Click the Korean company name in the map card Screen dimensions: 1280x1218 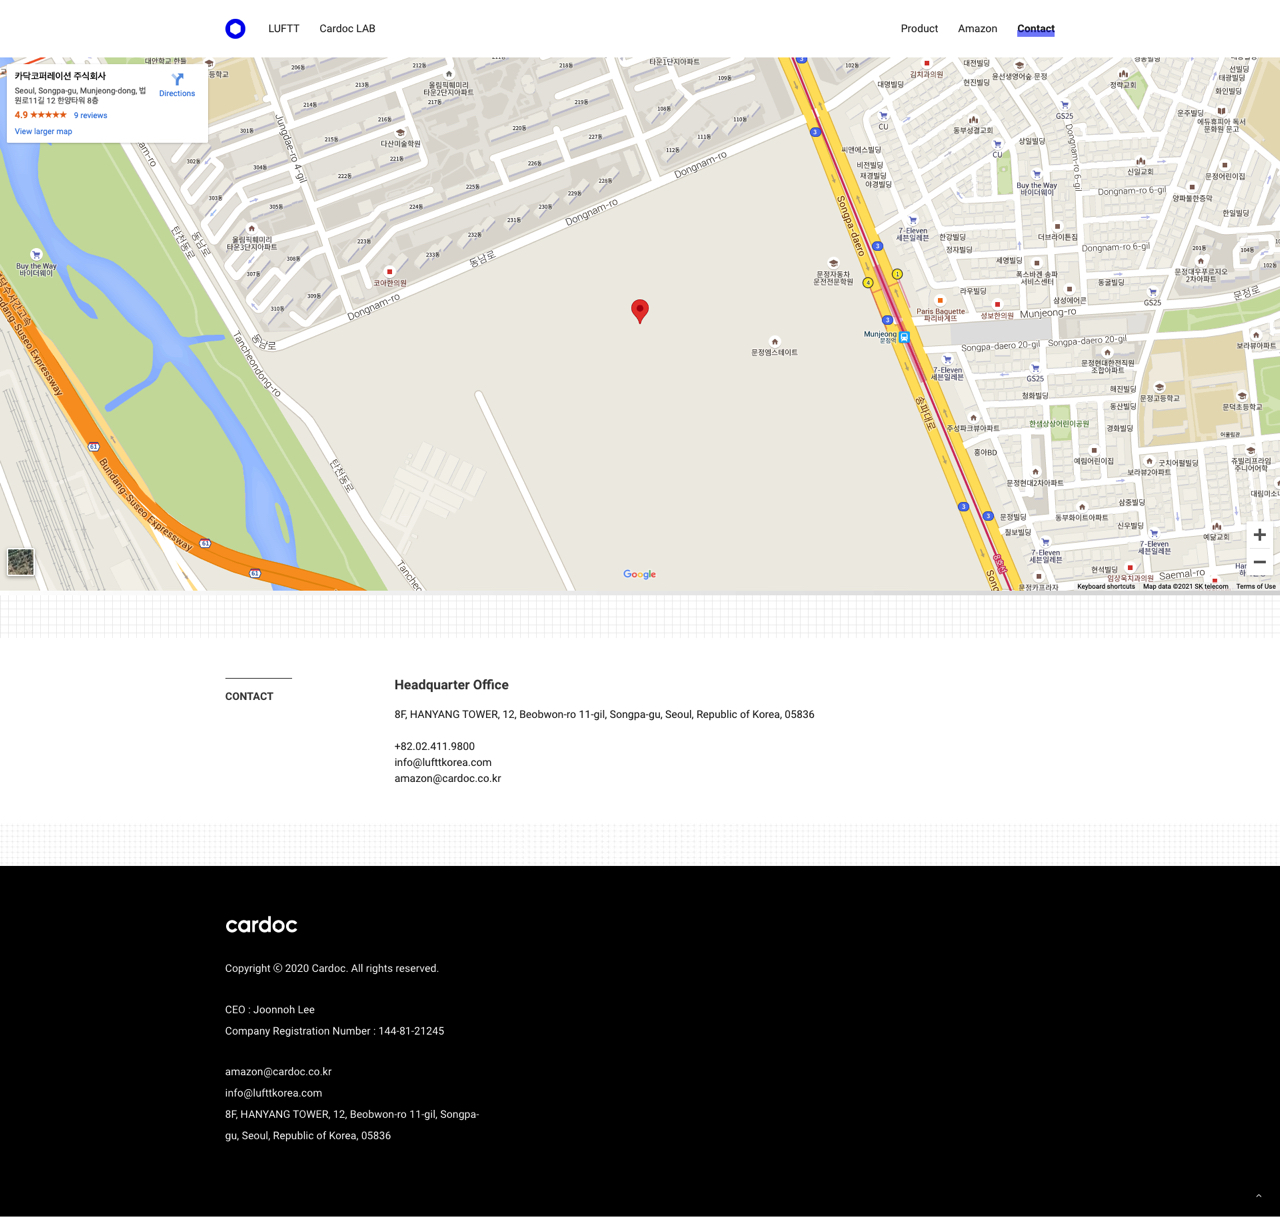click(x=60, y=76)
